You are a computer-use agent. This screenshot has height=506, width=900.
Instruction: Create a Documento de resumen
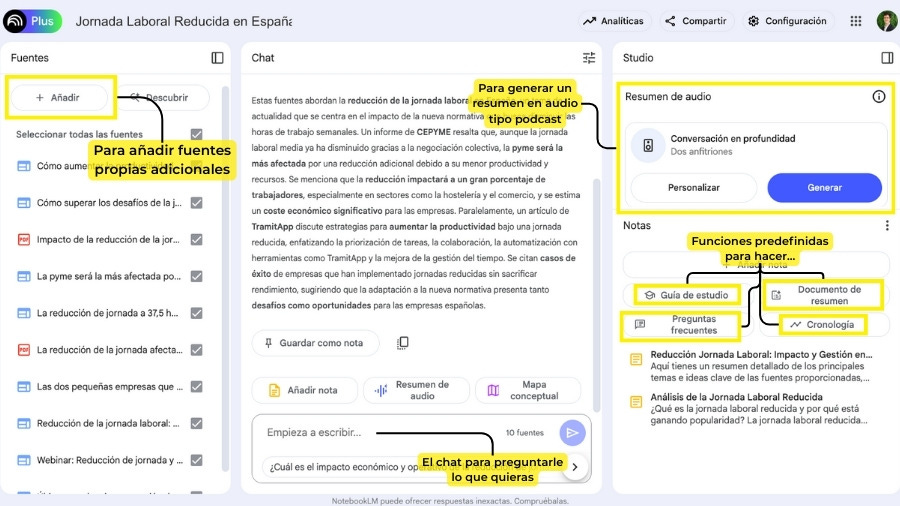(x=823, y=295)
